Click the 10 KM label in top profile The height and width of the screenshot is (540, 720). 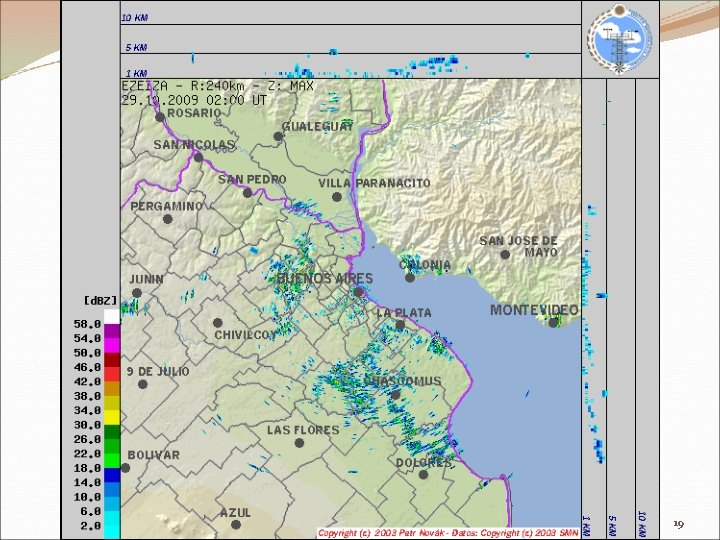[135, 18]
